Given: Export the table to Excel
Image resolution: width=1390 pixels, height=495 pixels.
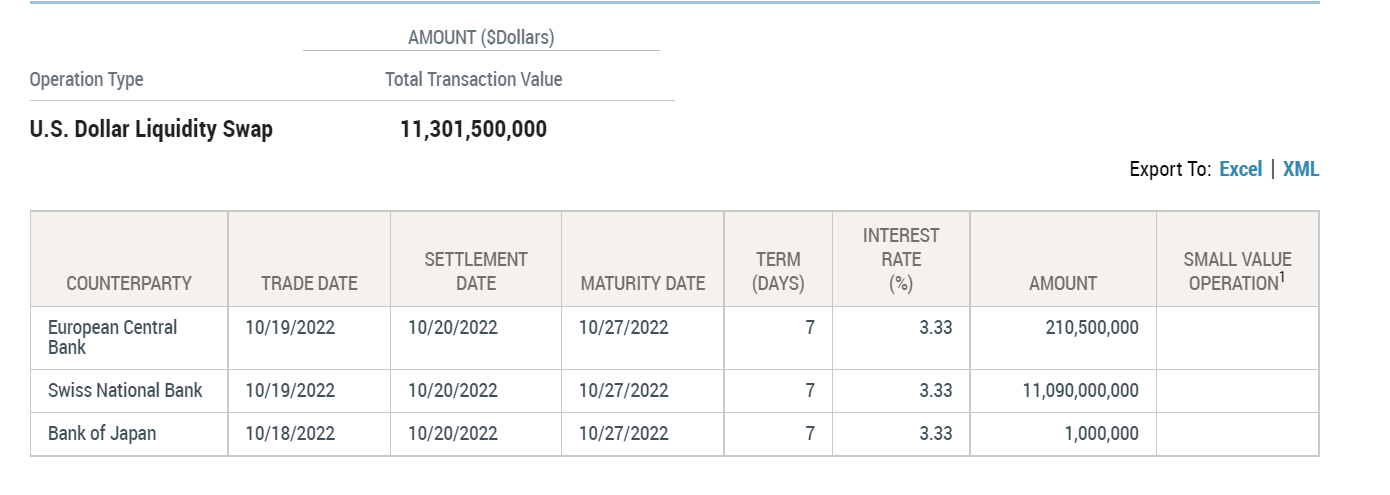Looking at the screenshot, I should [1240, 169].
